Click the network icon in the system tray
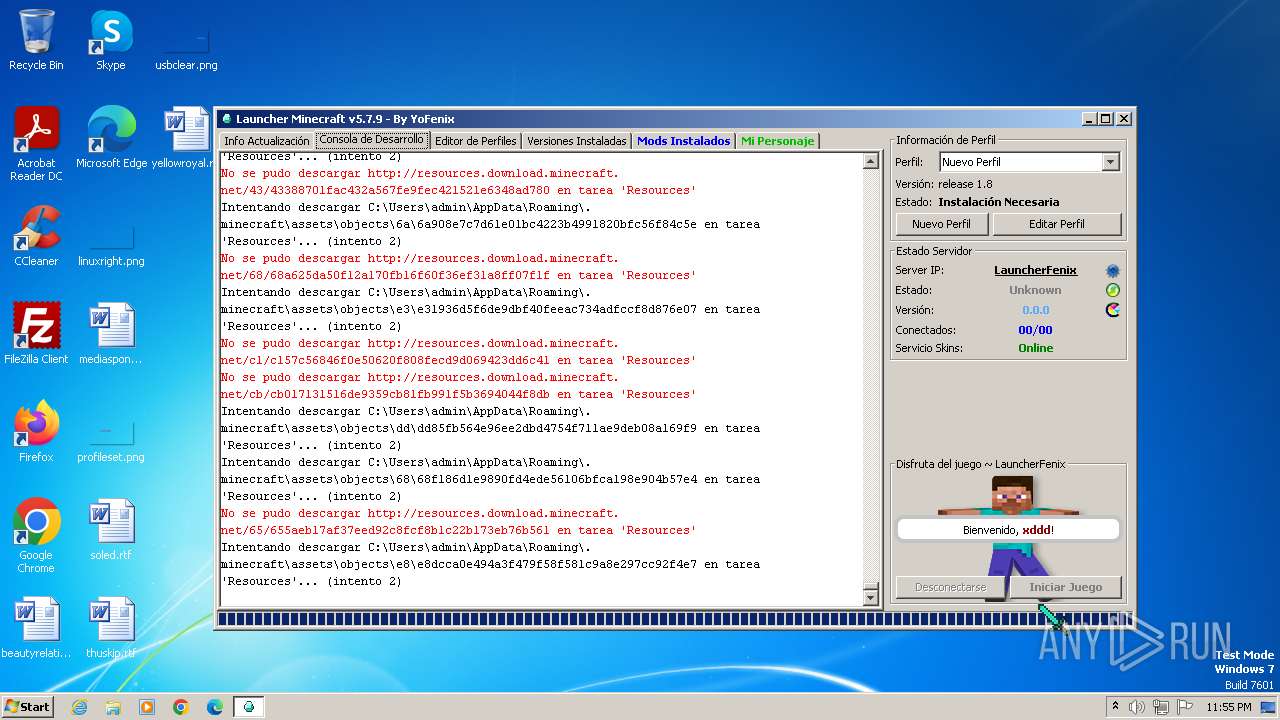This screenshot has width=1280, height=720. point(1161,707)
